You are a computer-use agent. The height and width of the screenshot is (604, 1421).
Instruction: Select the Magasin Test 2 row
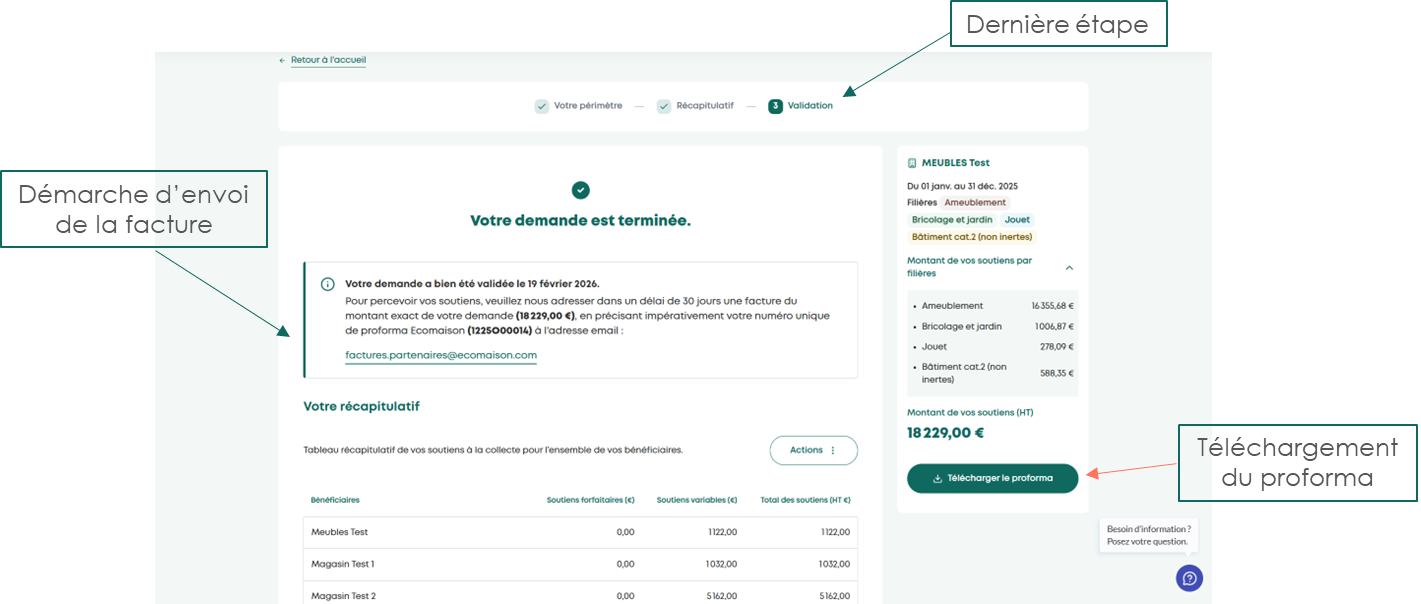580,595
